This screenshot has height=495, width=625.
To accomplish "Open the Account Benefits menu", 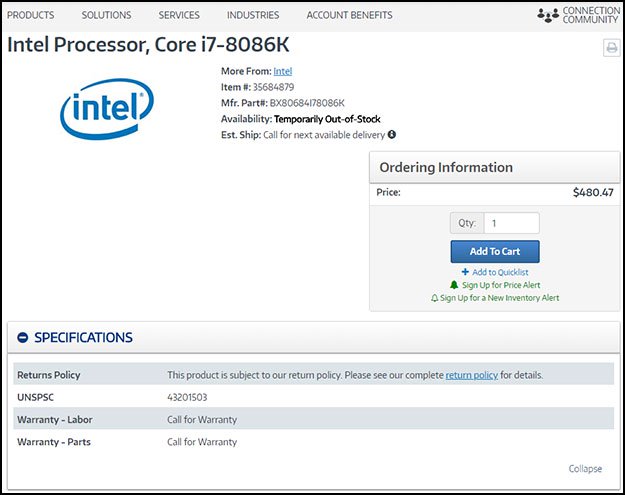I will (x=349, y=15).
